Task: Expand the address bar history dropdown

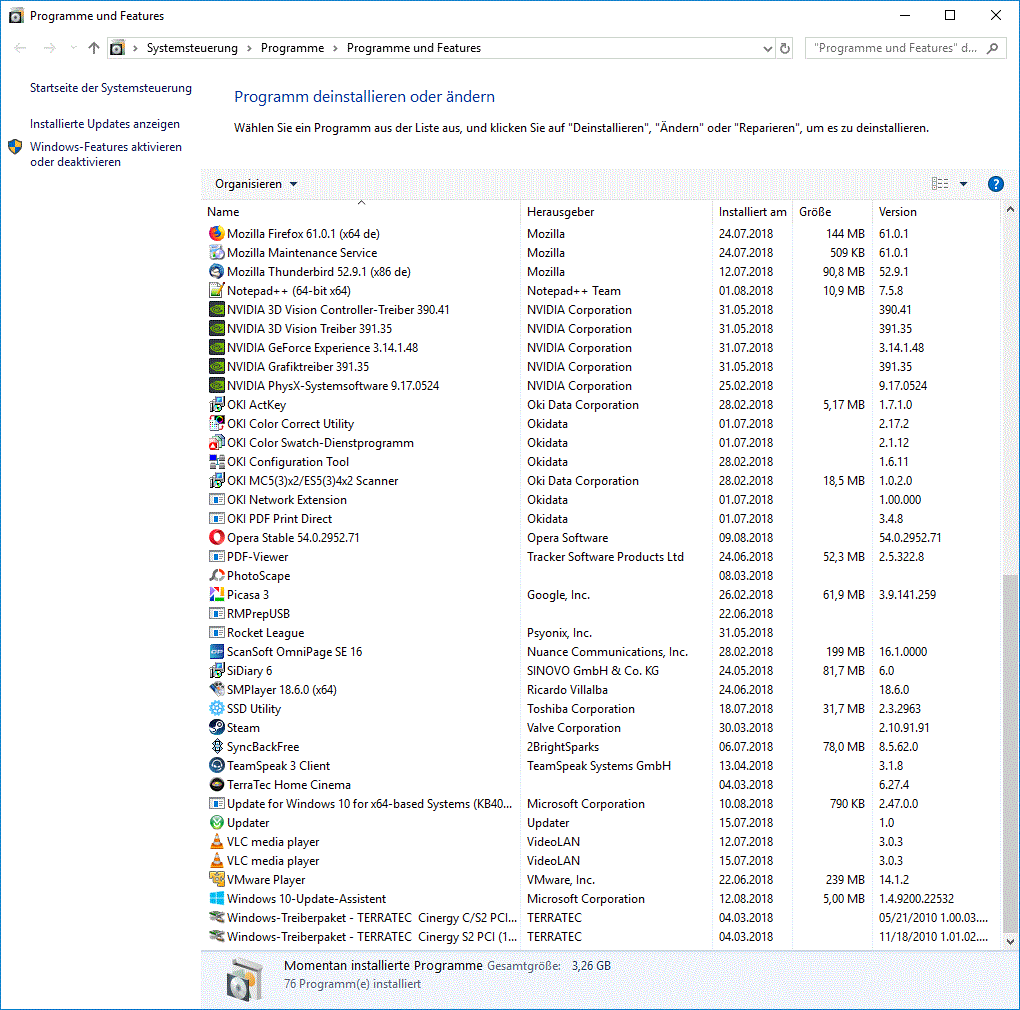Action: 768,48
